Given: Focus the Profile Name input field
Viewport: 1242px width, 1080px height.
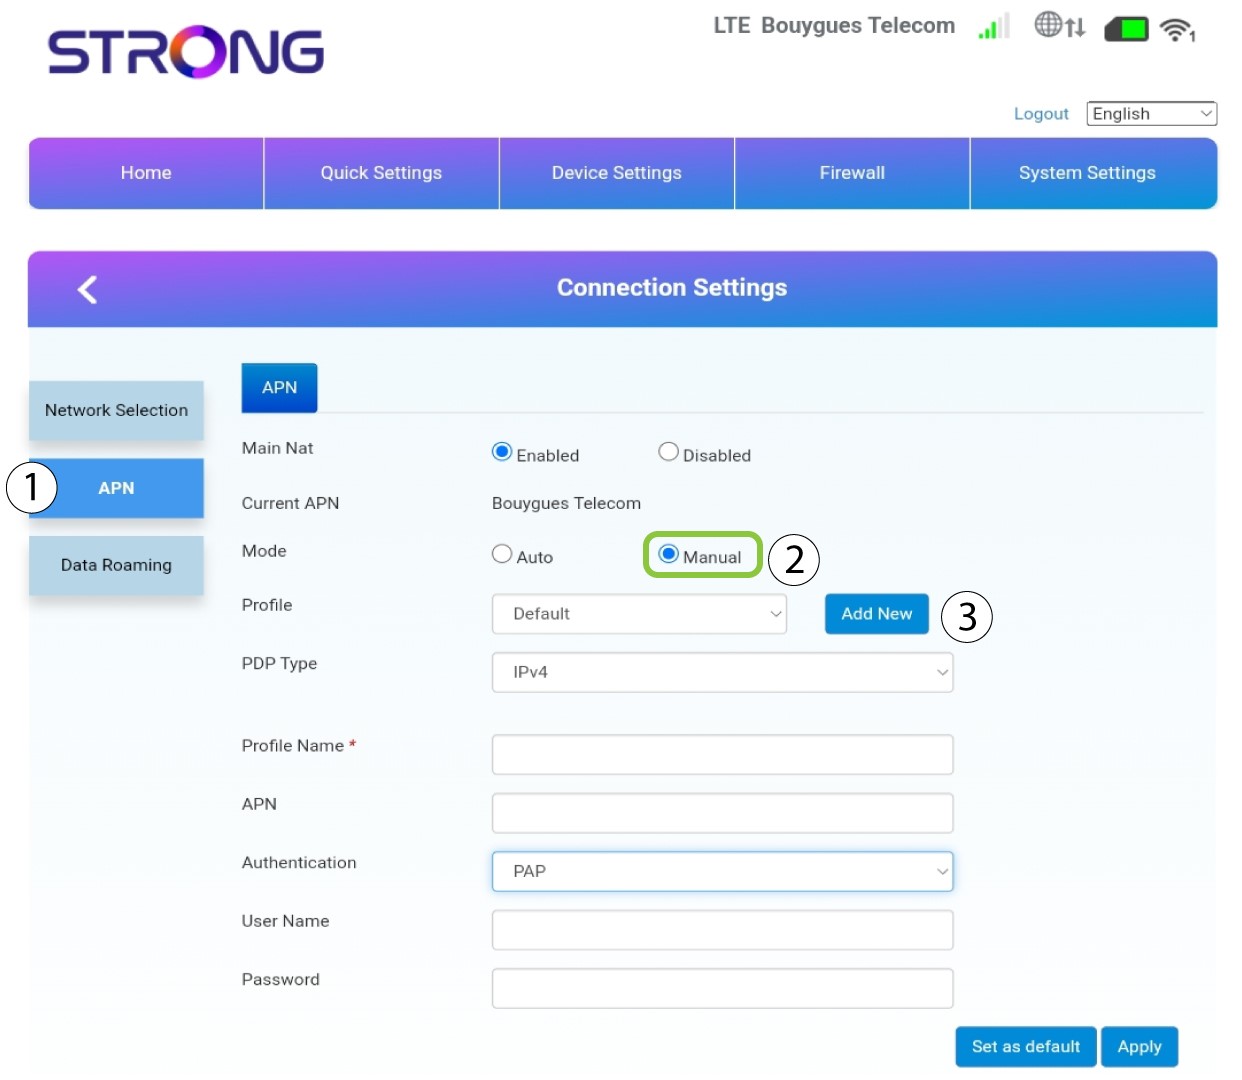Looking at the screenshot, I should tap(722, 755).
